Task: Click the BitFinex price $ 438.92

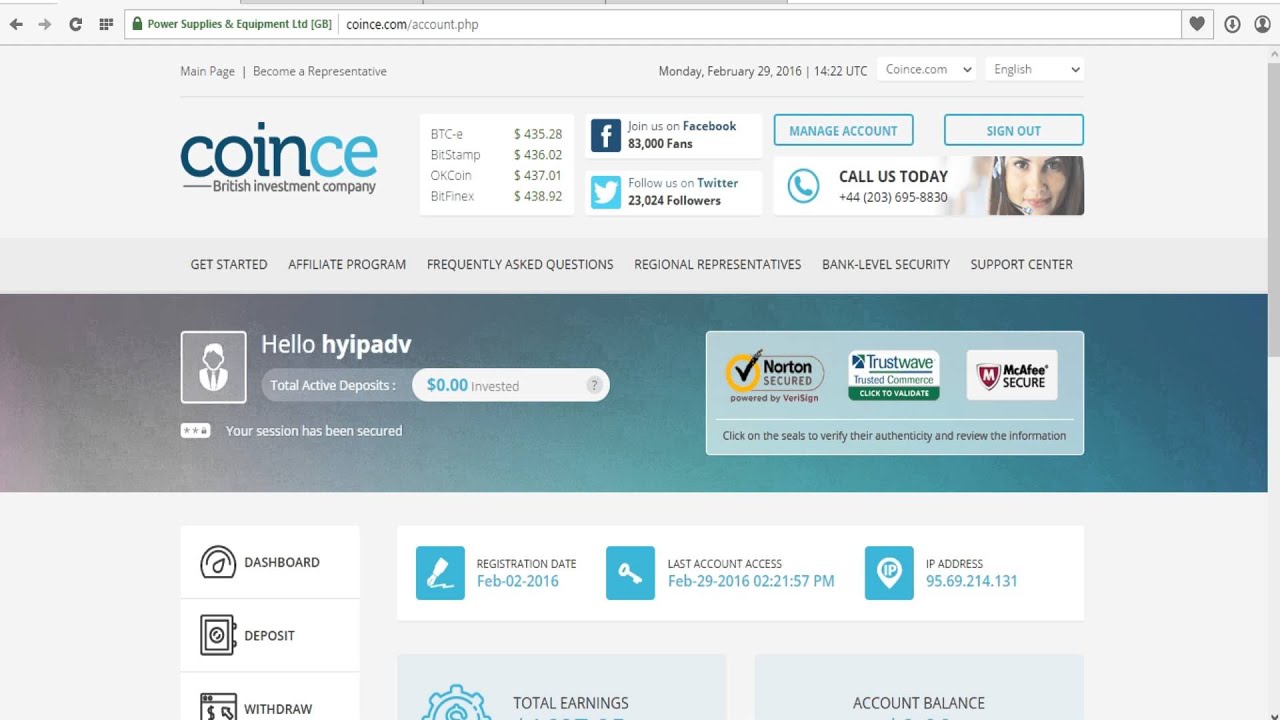Action: 538,197
